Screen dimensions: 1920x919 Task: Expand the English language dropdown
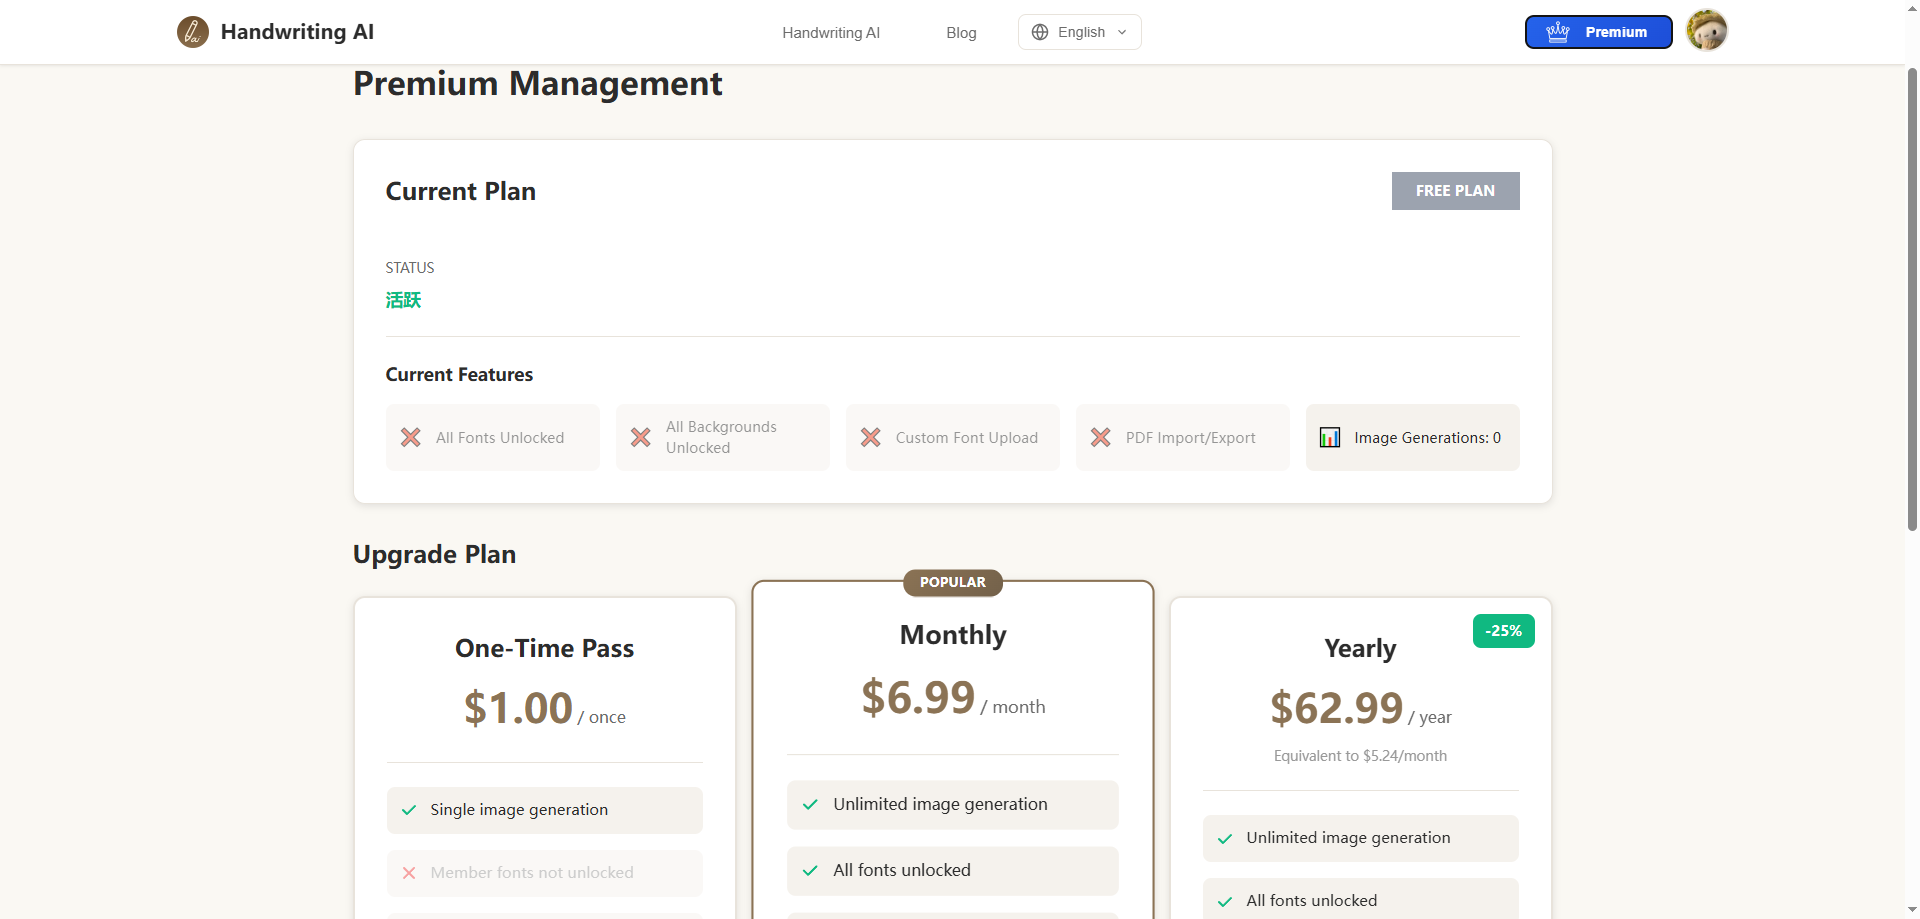tap(1080, 32)
